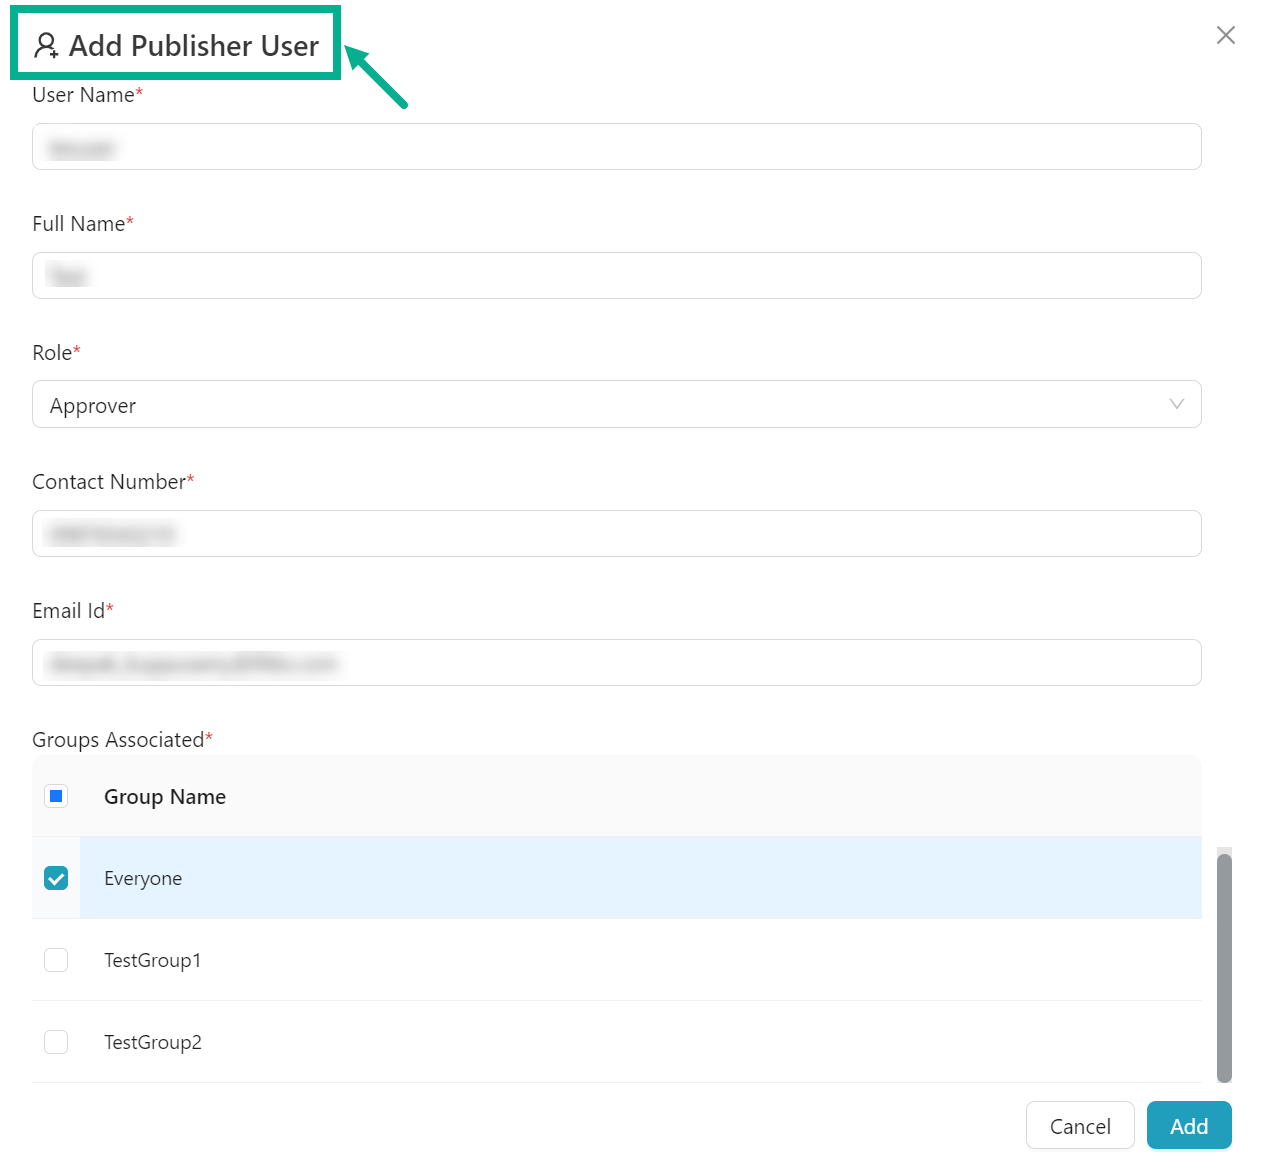Select the Everyone row label
Screen dimensions: 1265x1172
click(143, 879)
